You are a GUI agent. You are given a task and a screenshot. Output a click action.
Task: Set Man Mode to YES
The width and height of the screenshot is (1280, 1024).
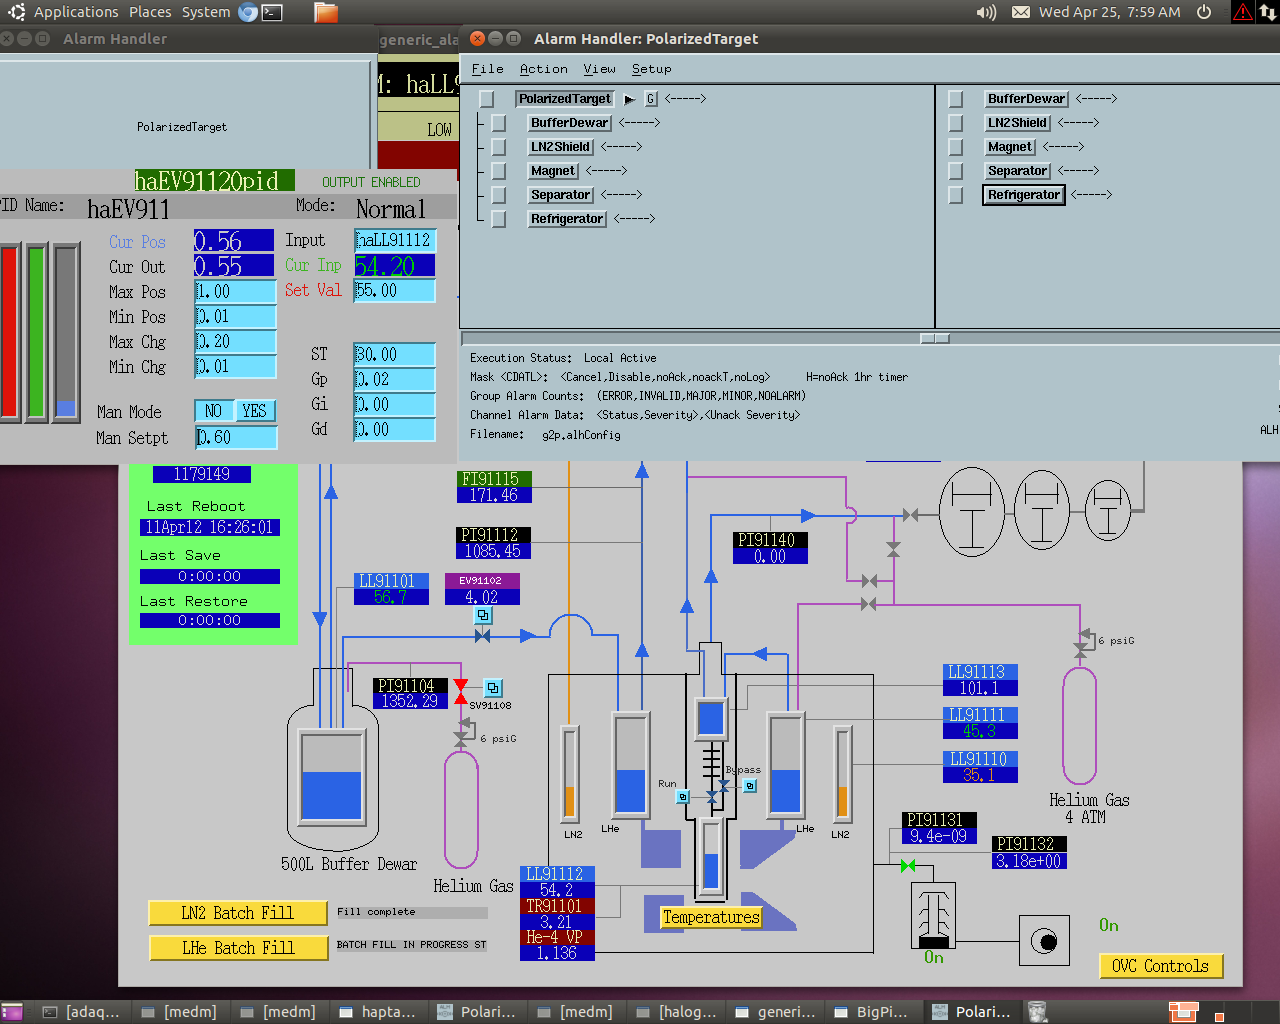pyautogui.click(x=255, y=411)
